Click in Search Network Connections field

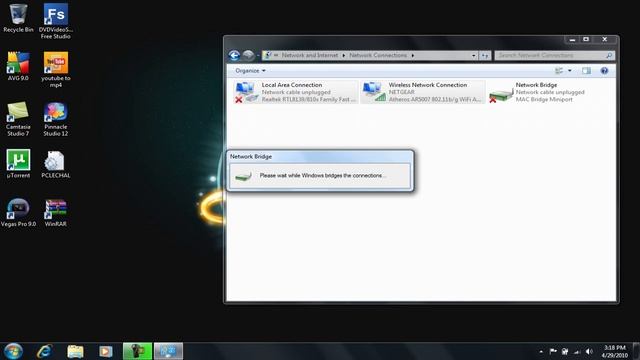point(554,56)
